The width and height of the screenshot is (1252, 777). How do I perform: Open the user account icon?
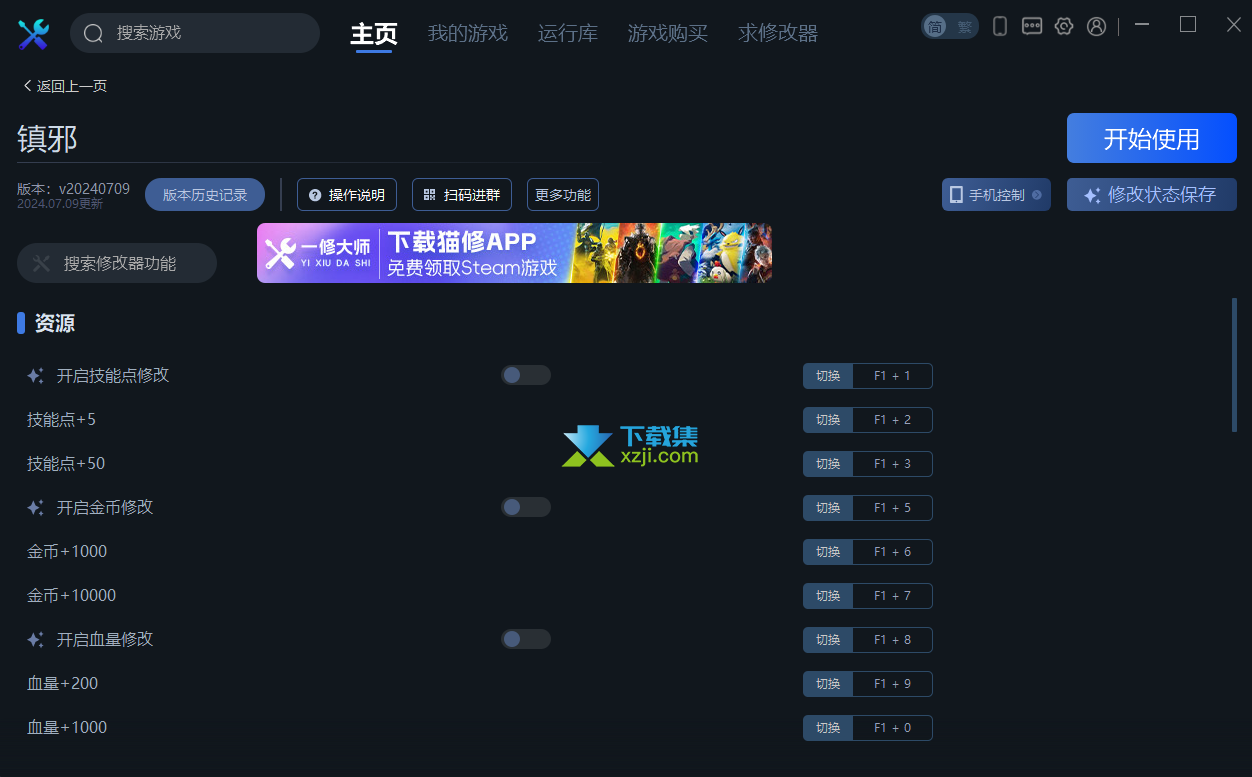1097,27
